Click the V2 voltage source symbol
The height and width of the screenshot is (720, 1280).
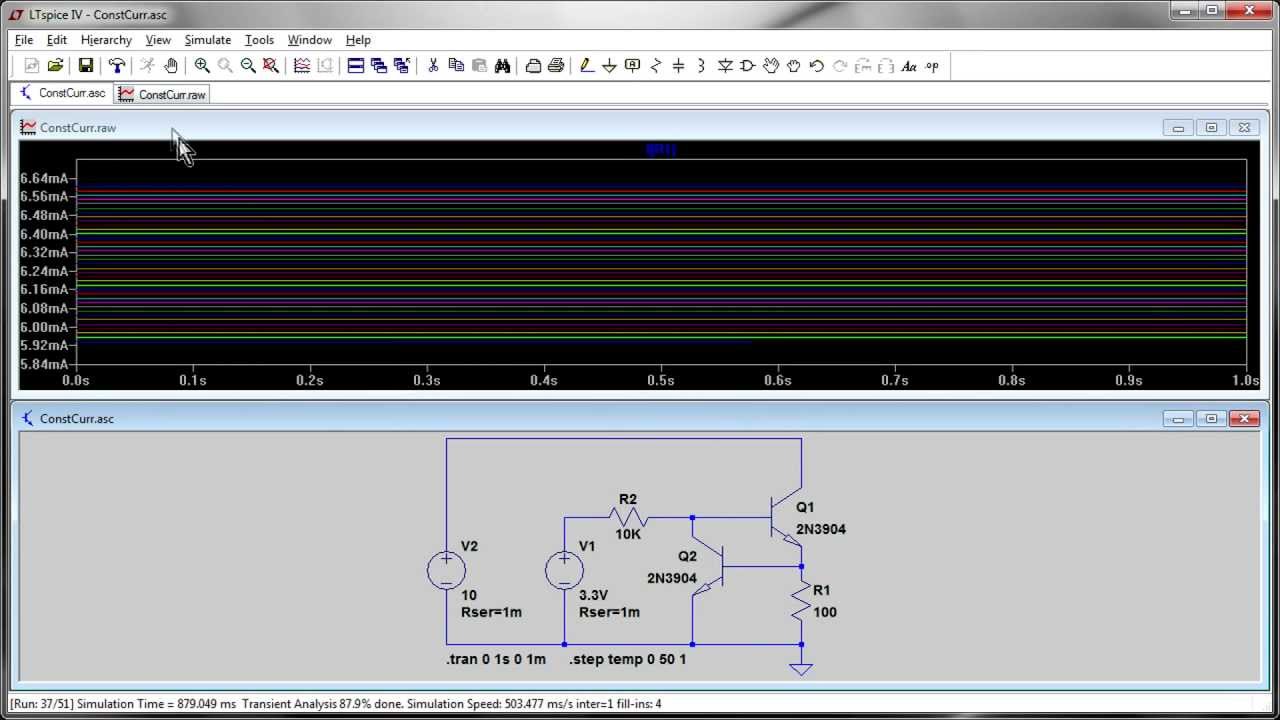coord(446,570)
